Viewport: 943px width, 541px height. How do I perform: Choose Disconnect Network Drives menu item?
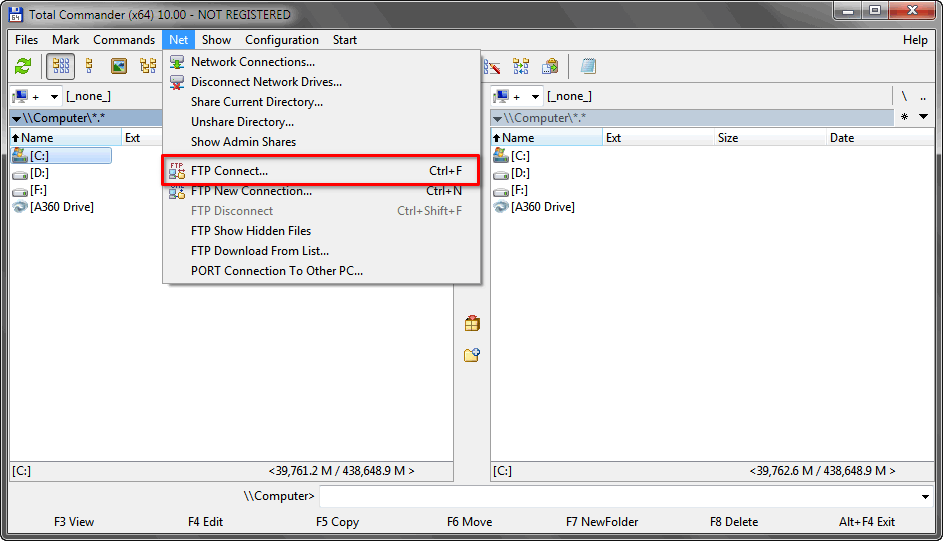(x=322, y=82)
